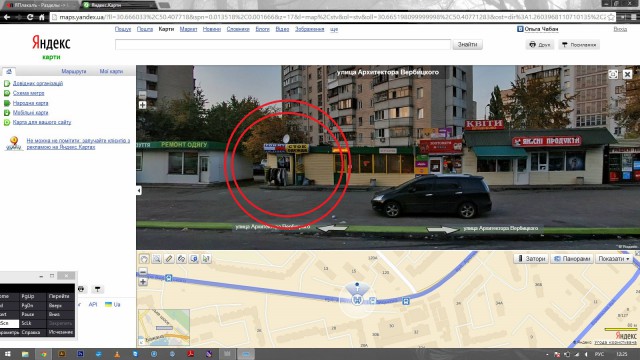This screenshot has width=640, height=360.
Task: Open Карта для вашого сайту link
Action: (x=42, y=122)
